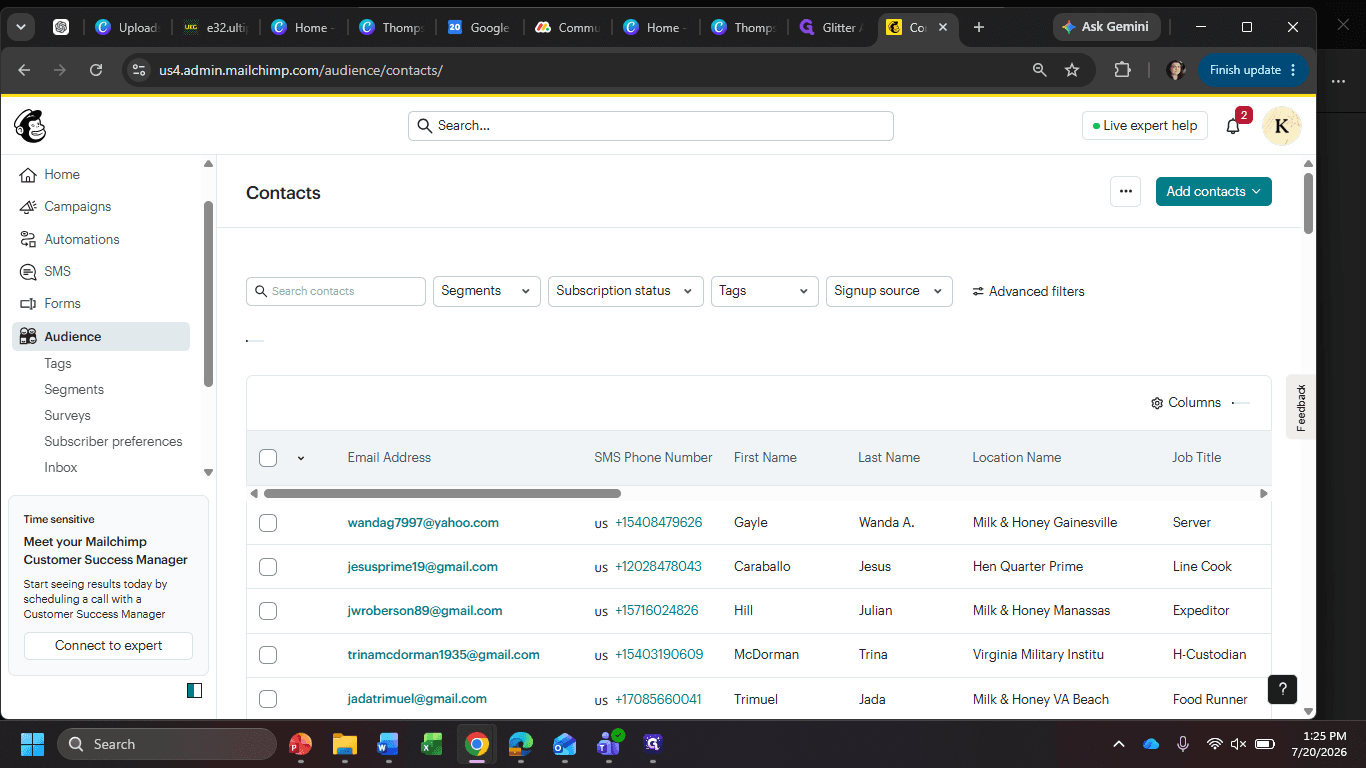Open the Tags submenu under Audience
This screenshot has height=768, width=1366.
(58, 364)
